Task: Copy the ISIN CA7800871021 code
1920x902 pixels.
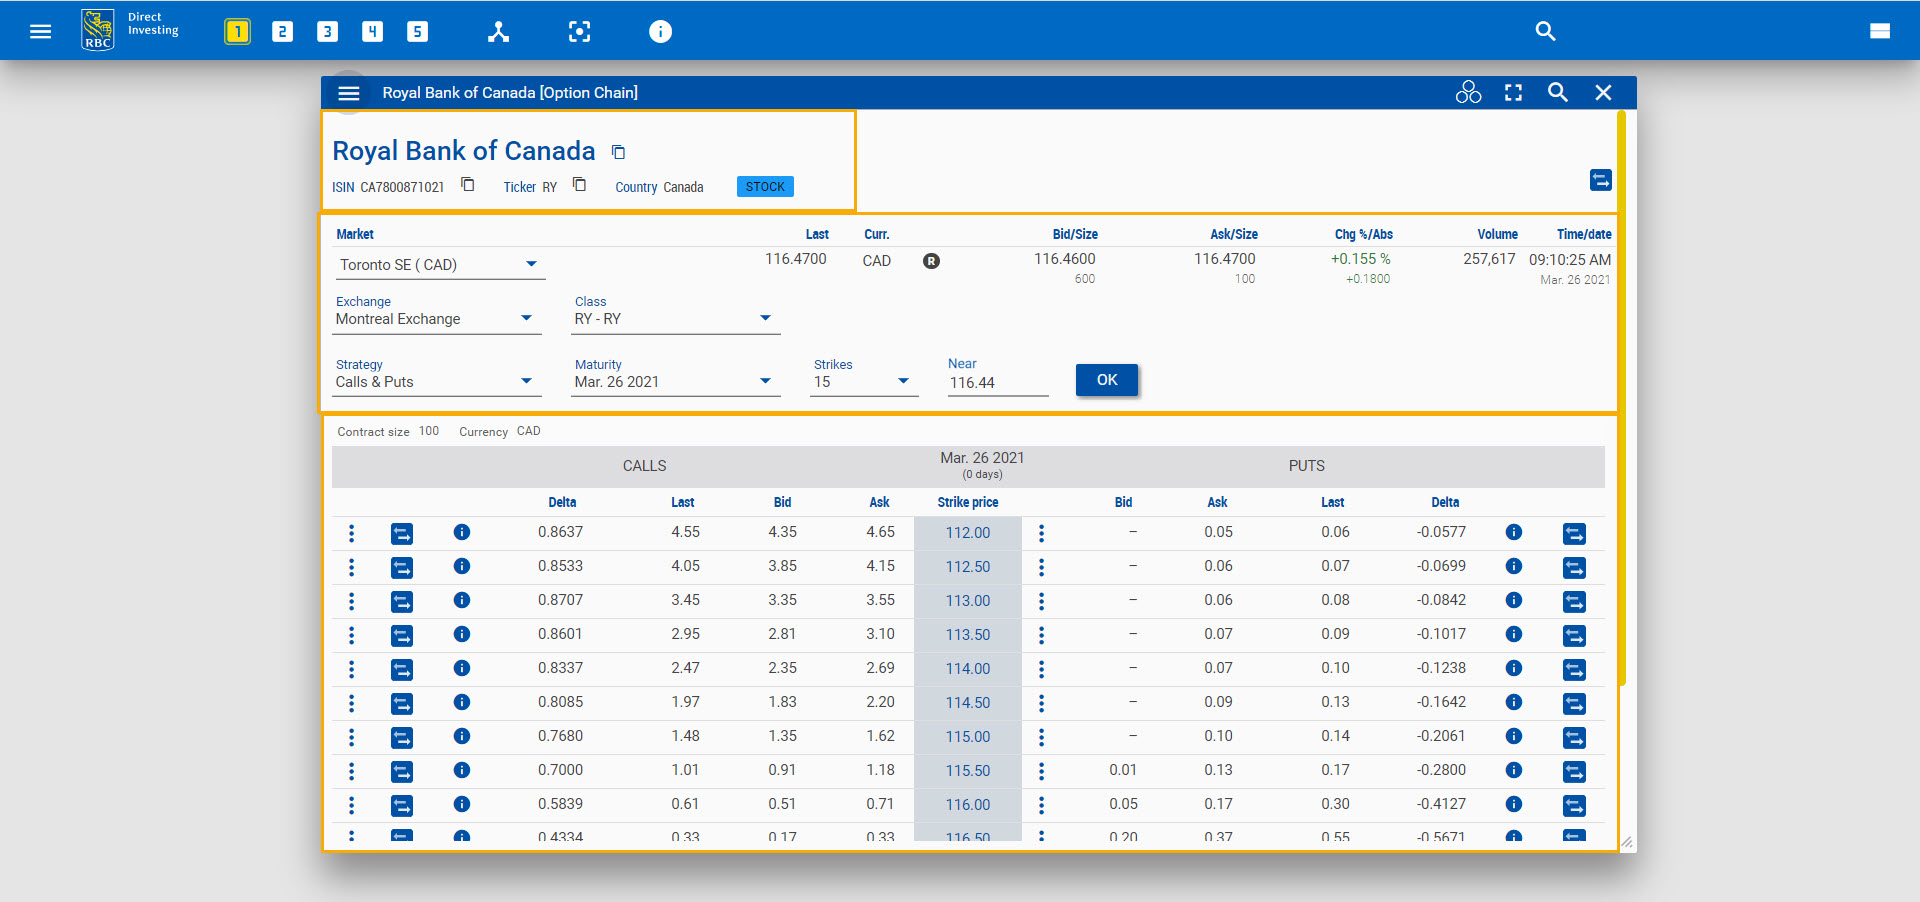Action: (467, 184)
